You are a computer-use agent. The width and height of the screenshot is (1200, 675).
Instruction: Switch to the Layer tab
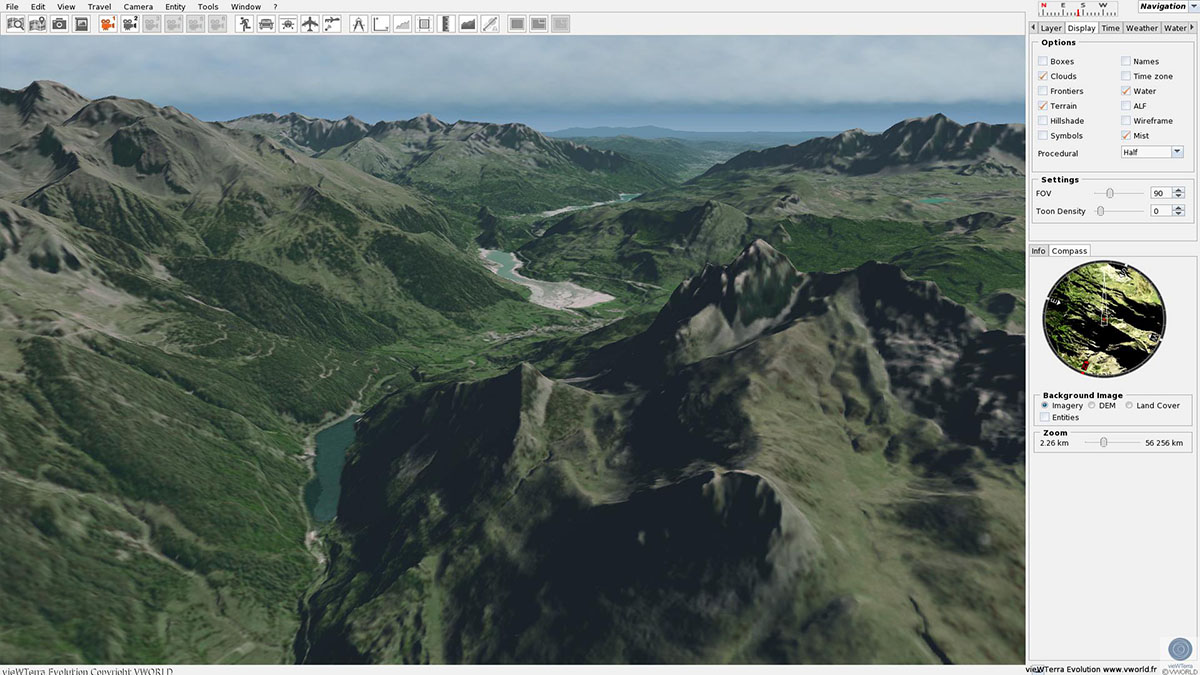pyautogui.click(x=1050, y=28)
